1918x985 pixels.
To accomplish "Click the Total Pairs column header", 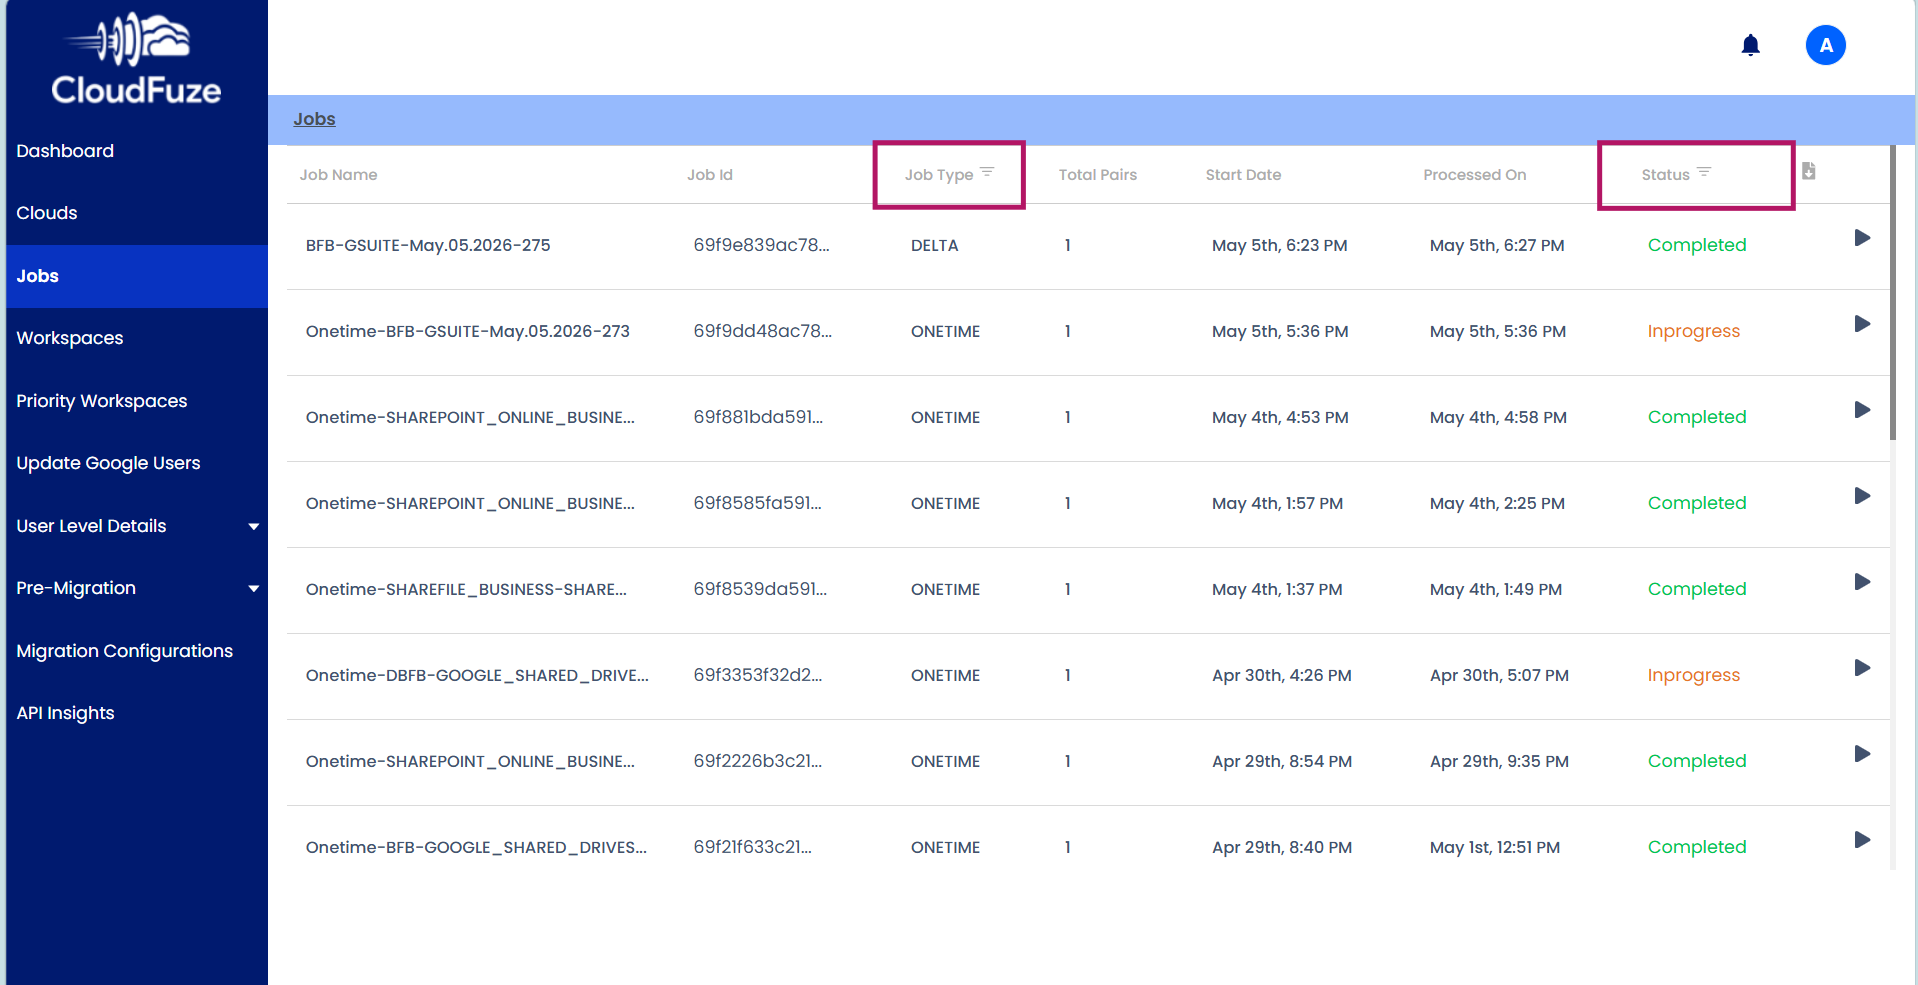I will click(1097, 175).
